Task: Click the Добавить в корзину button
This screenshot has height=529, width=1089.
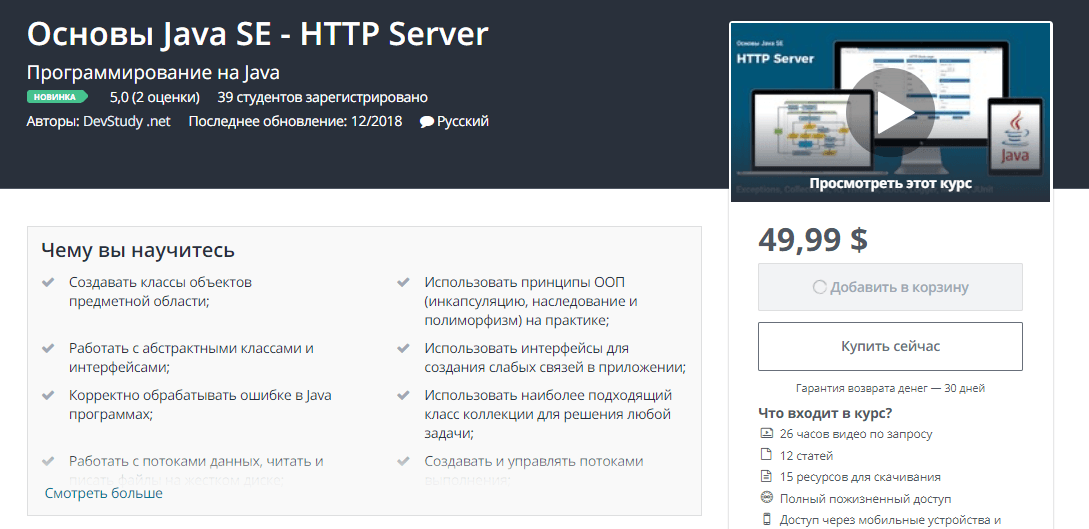Action: 890,287
